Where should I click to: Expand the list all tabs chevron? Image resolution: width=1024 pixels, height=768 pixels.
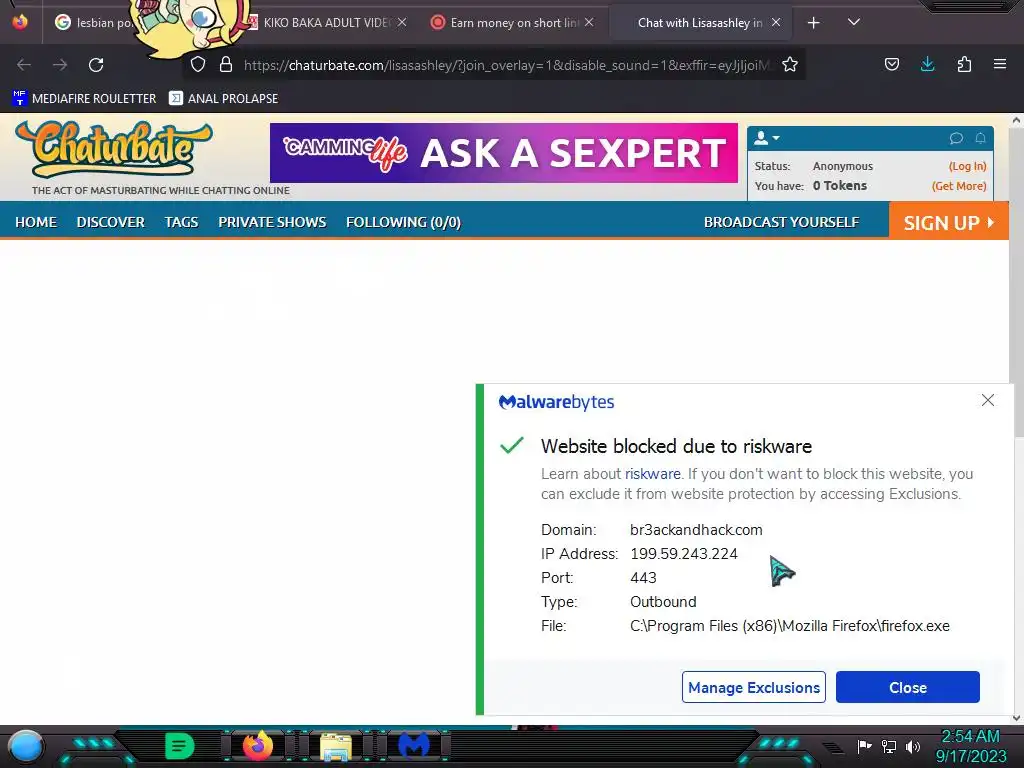tap(854, 22)
